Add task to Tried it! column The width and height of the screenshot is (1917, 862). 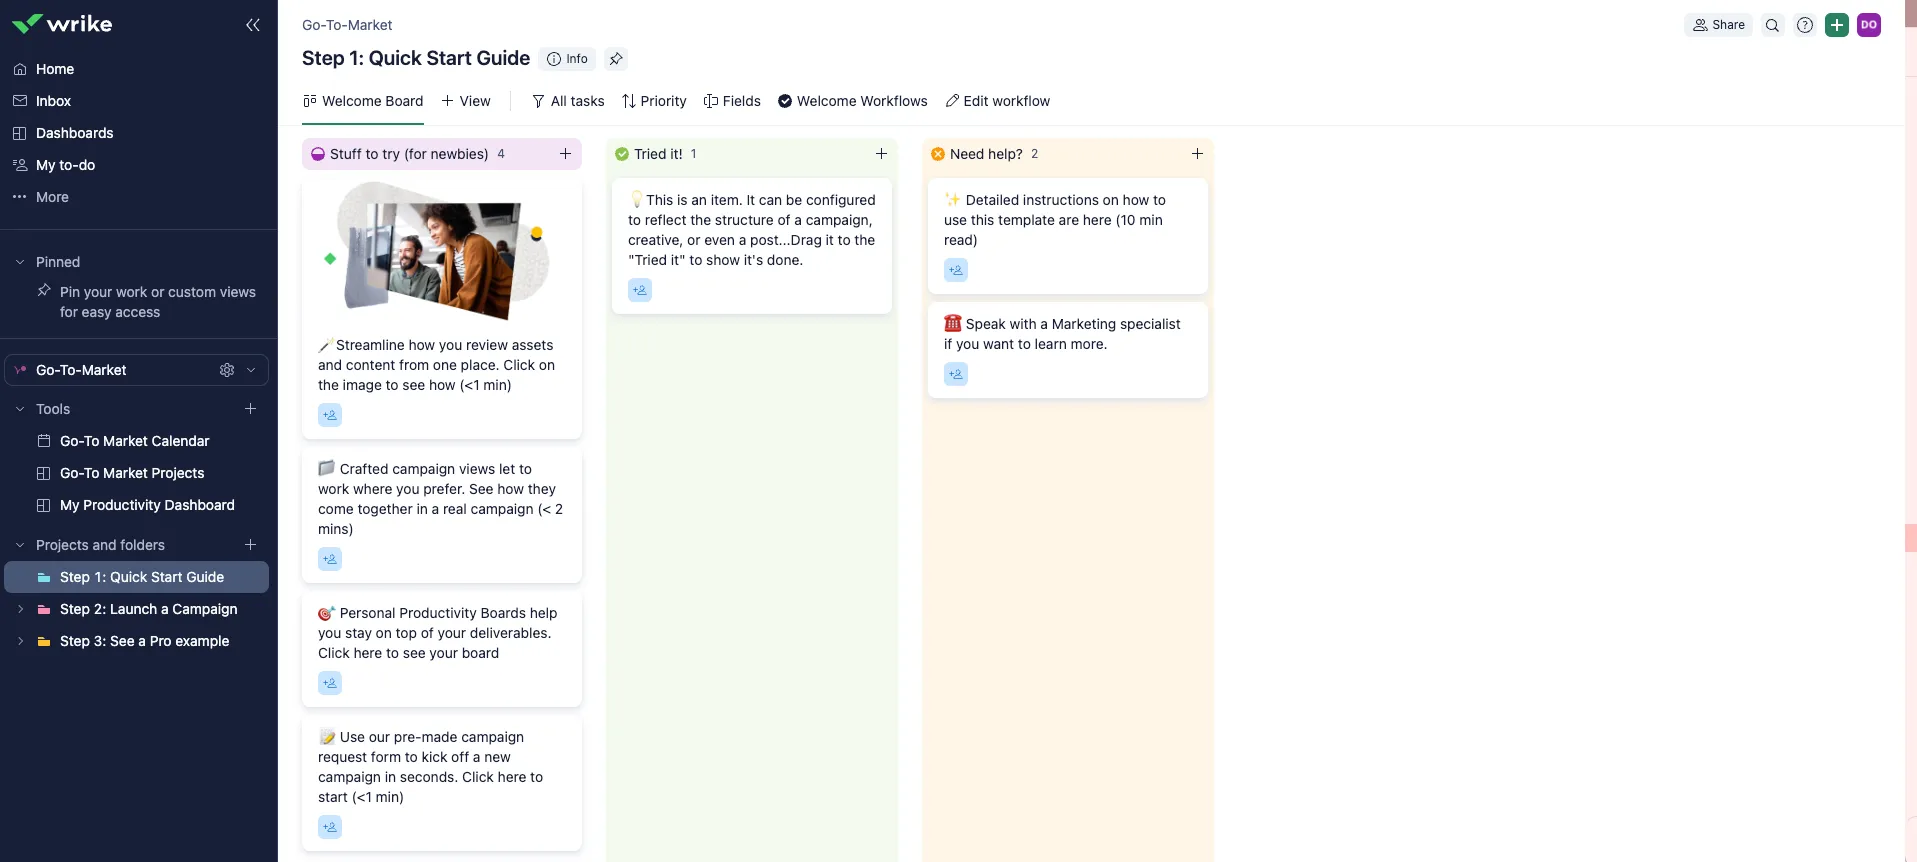(x=881, y=154)
